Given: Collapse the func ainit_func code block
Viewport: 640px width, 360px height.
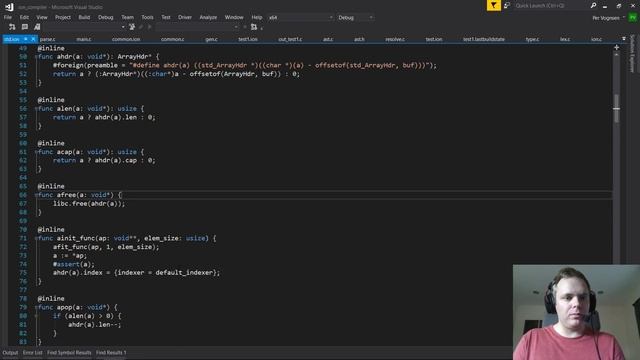Looking at the screenshot, I should tap(36, 238).
